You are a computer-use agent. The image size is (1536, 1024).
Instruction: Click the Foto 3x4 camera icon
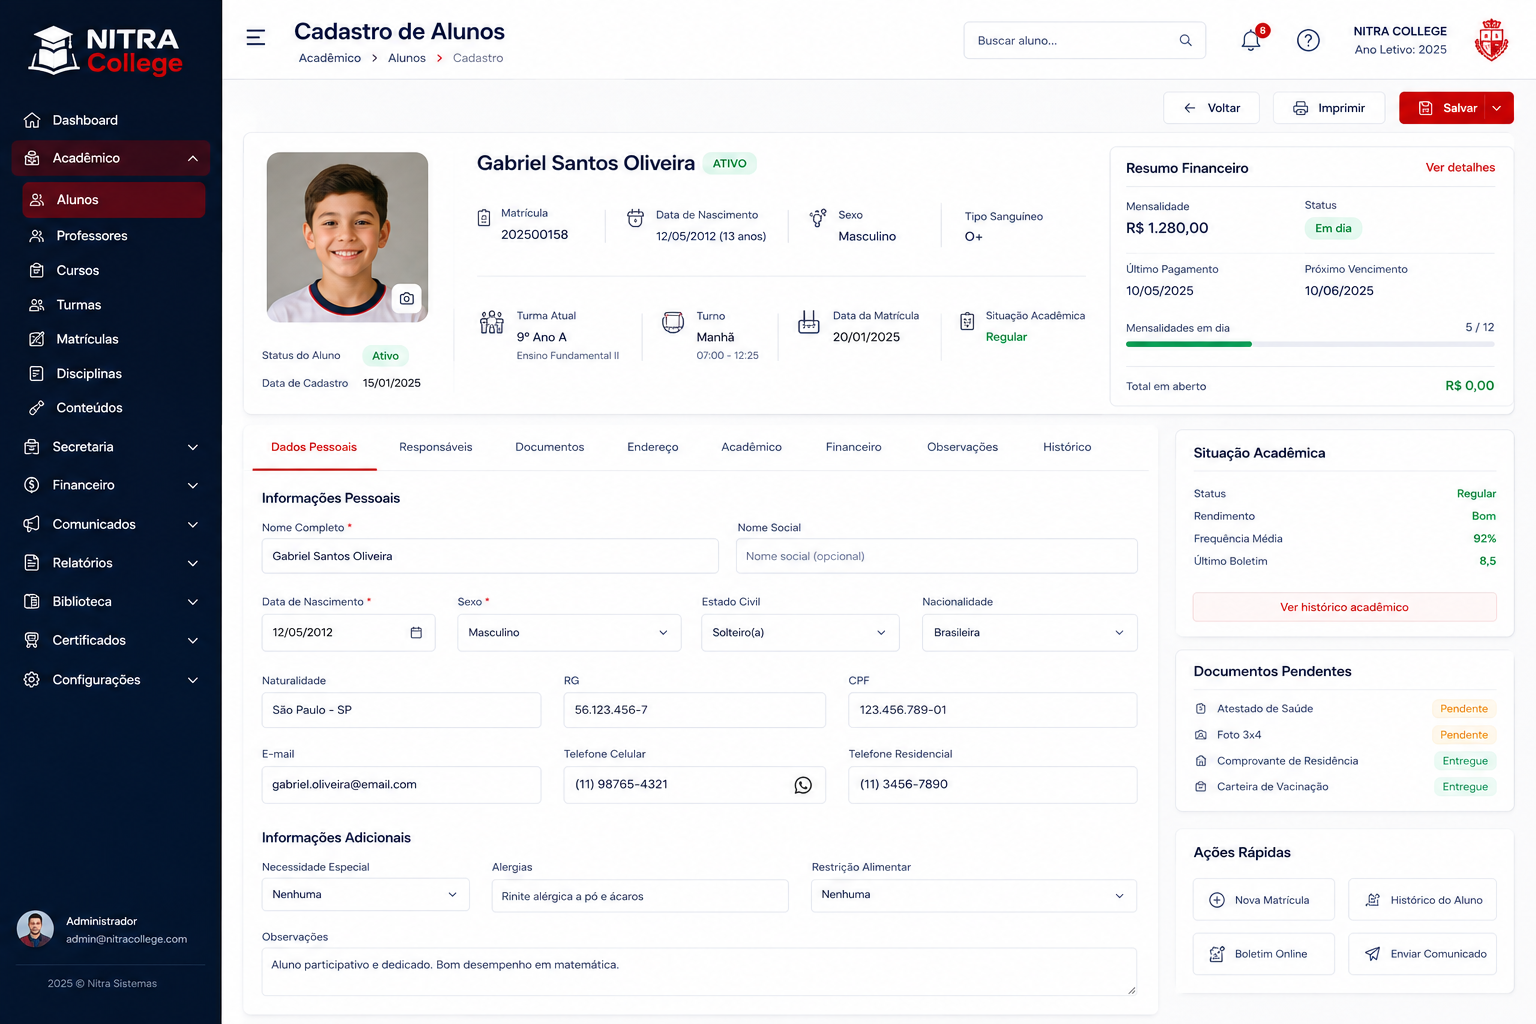[1201, 735]
